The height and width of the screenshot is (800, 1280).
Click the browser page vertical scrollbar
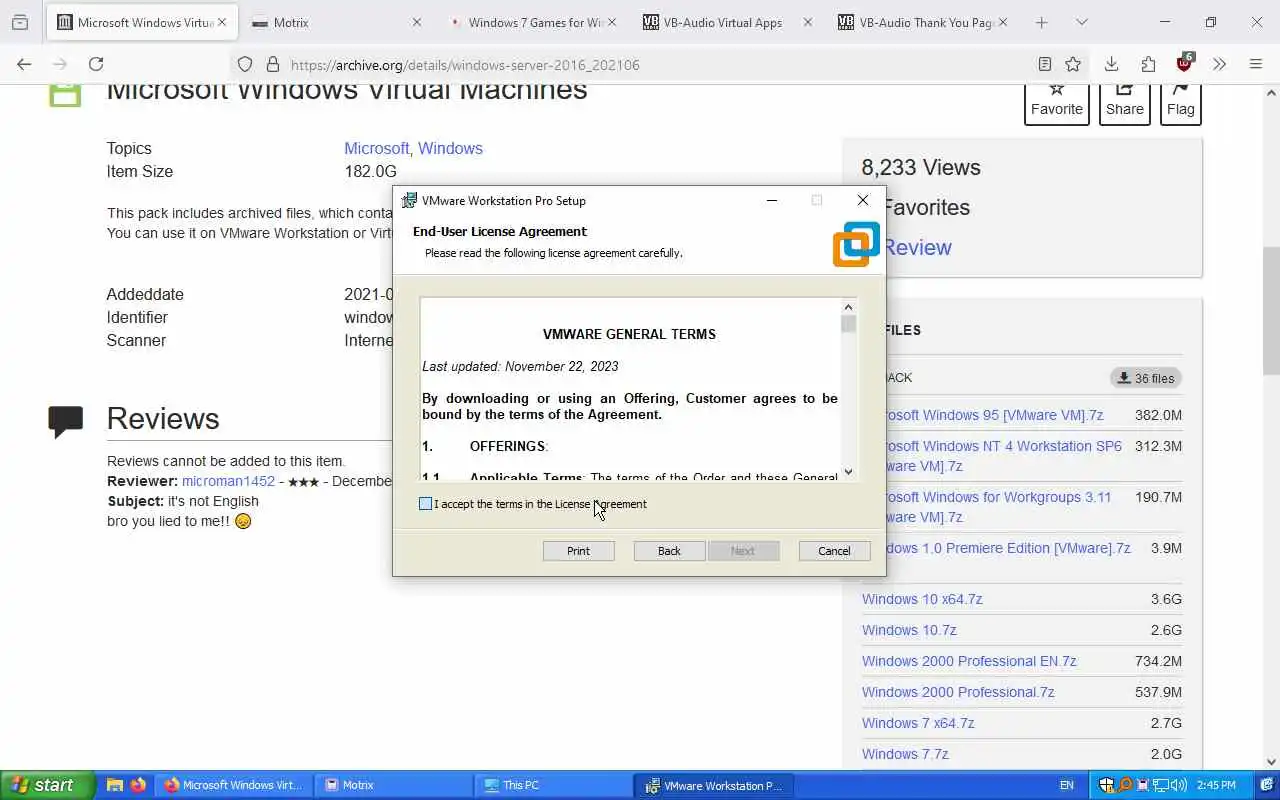pyautogui.click(x=1272, y=310)
